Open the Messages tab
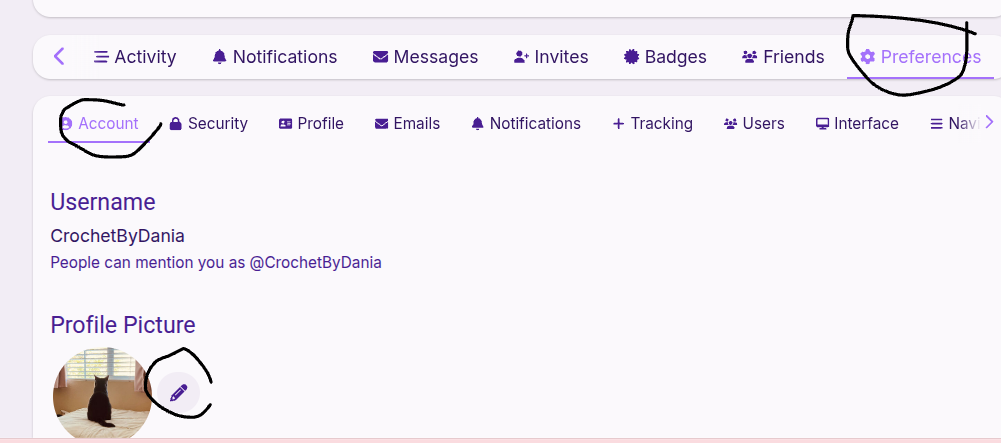This screenshot has width=1001, height=443. coord(425,57)
